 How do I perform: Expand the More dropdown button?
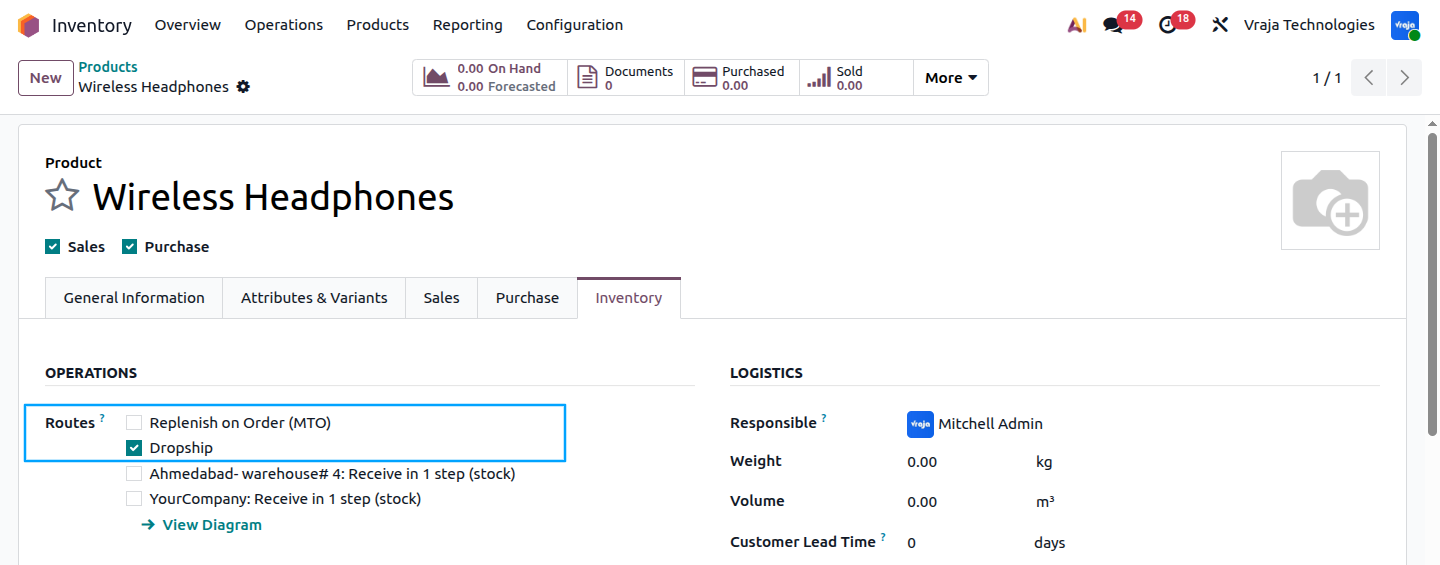[x=951, y=78]
